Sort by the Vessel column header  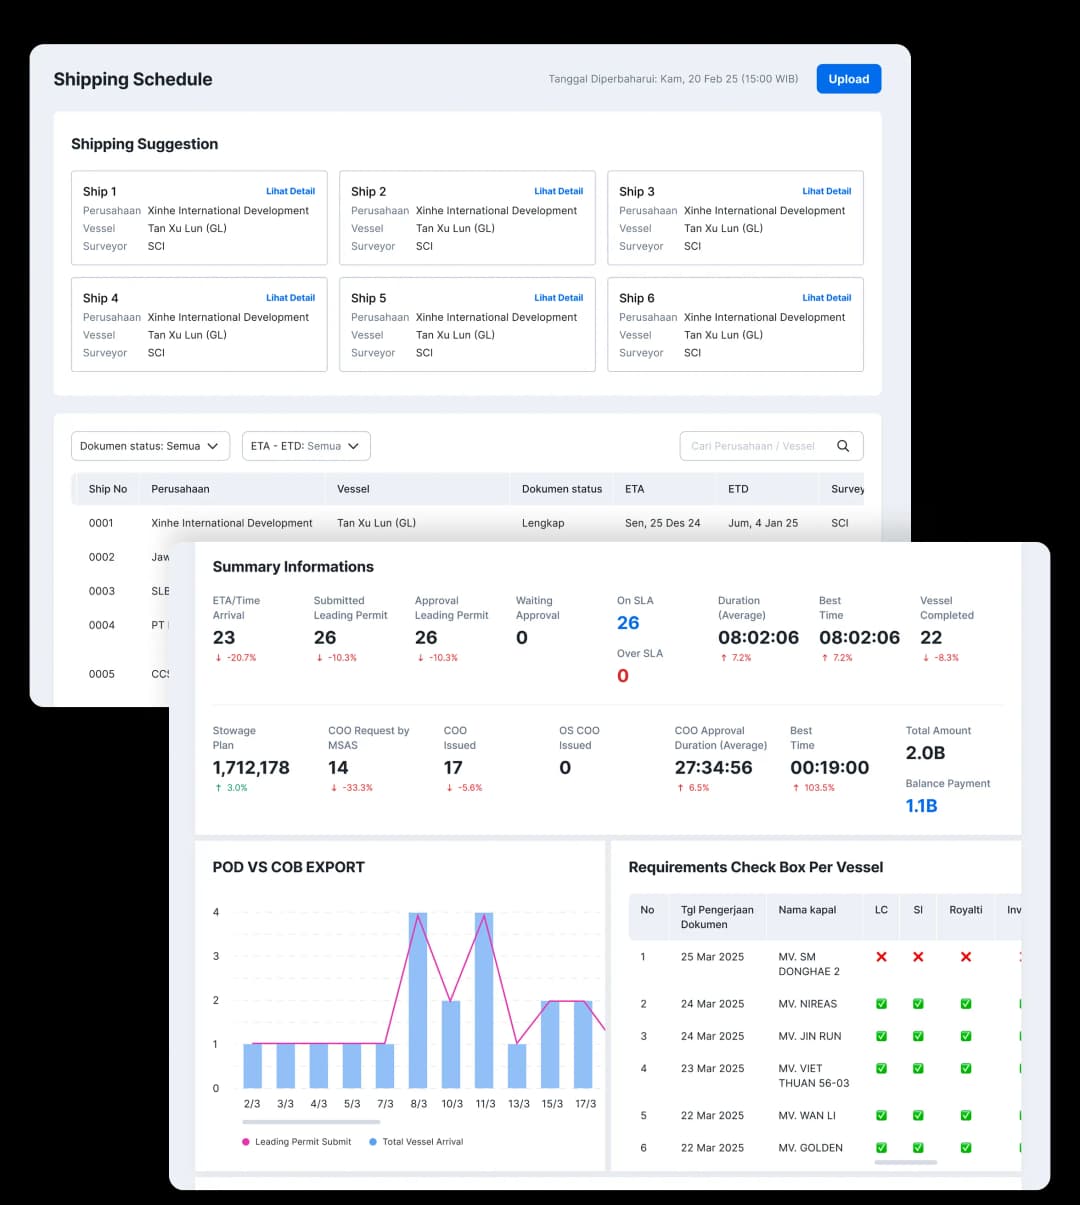[353, 489]
